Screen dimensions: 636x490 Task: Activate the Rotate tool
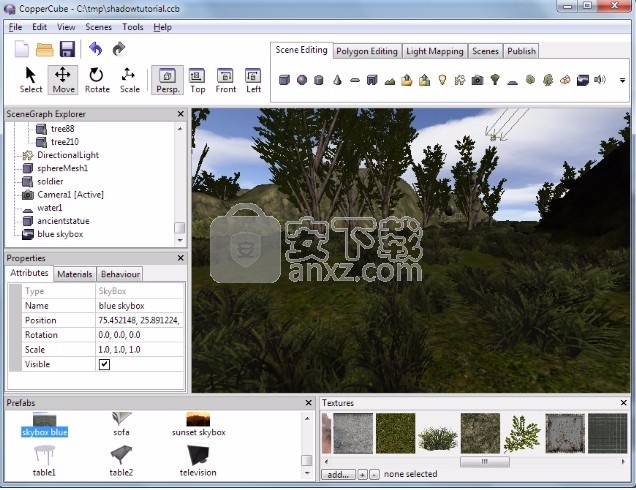96,79
